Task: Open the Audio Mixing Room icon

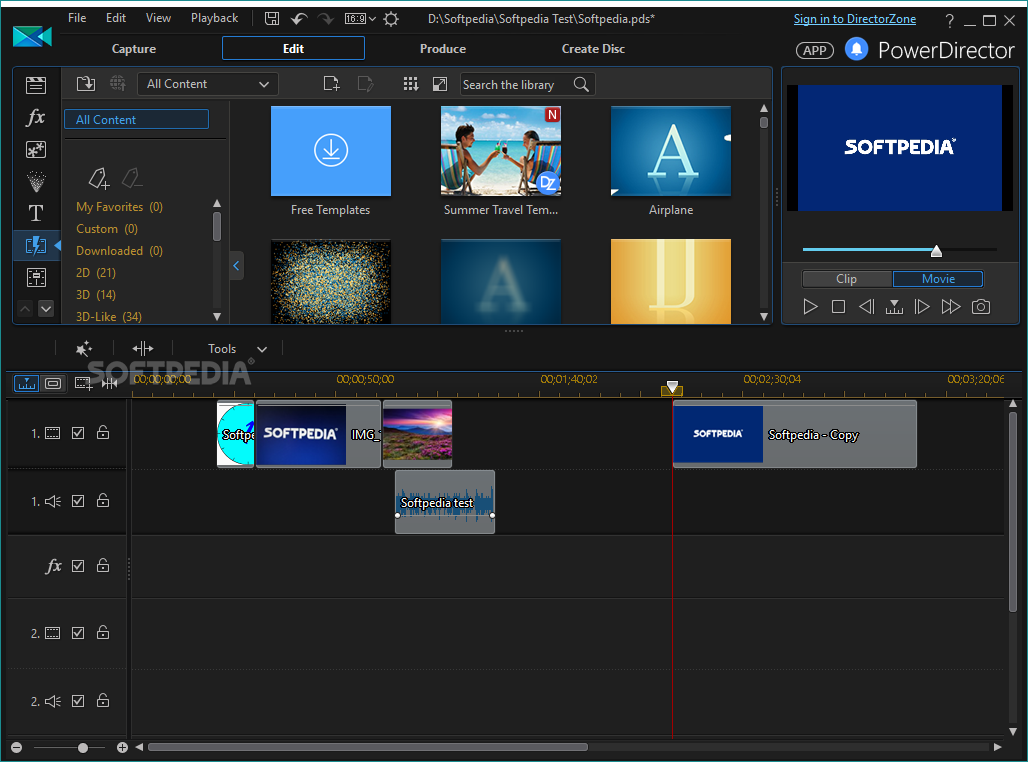Action: (x=36, y=277)
